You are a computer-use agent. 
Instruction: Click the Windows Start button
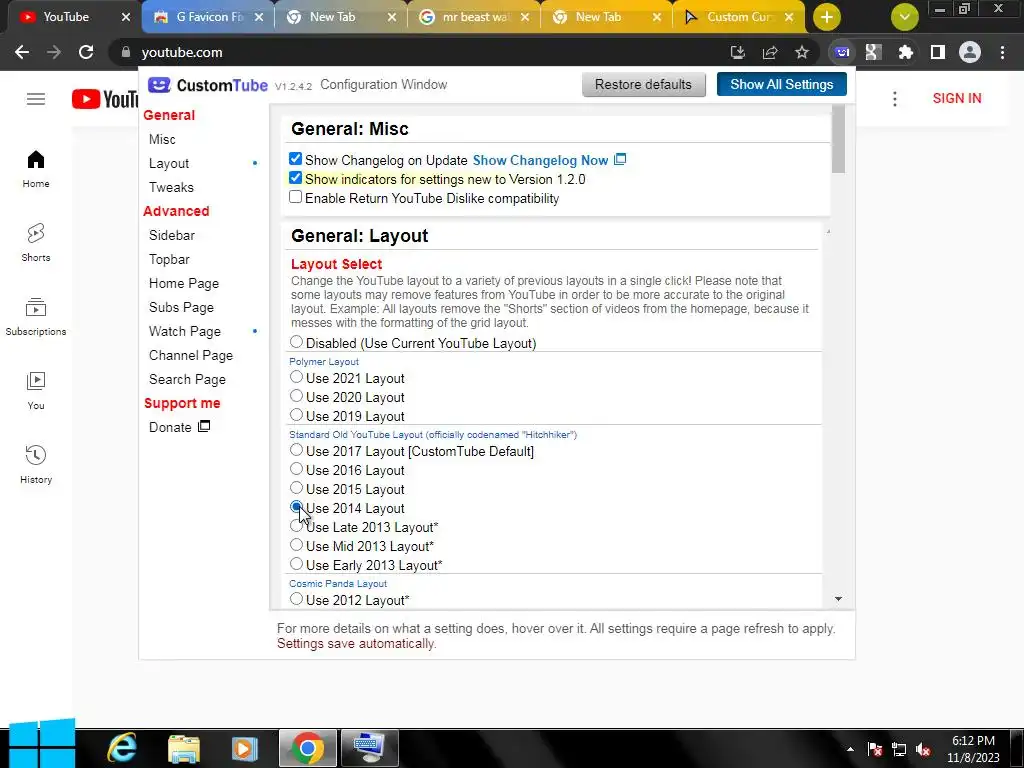point(41,744)
